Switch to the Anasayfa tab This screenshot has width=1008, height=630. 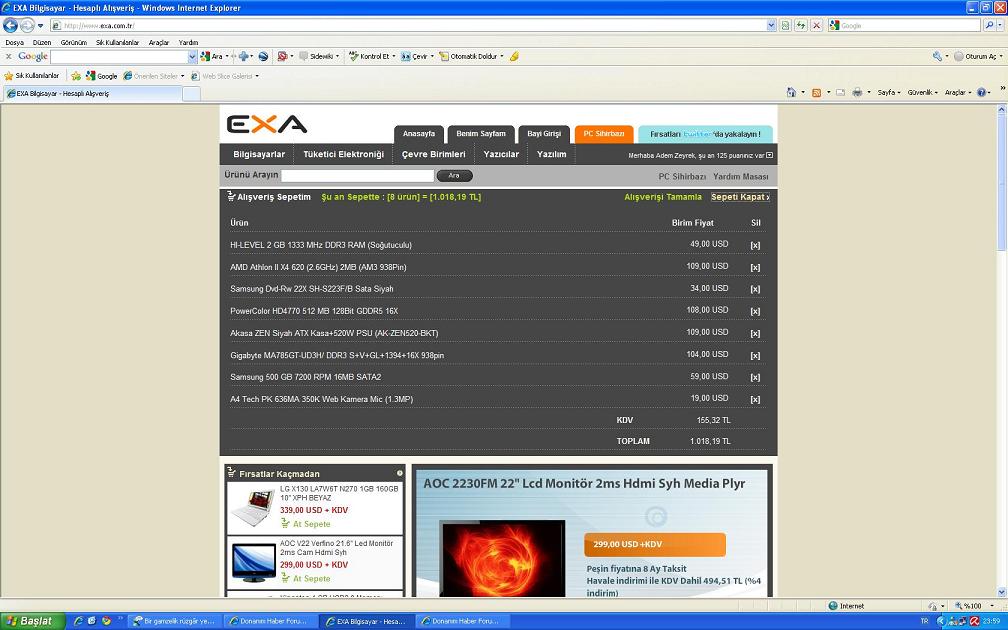tap(419, 134)
